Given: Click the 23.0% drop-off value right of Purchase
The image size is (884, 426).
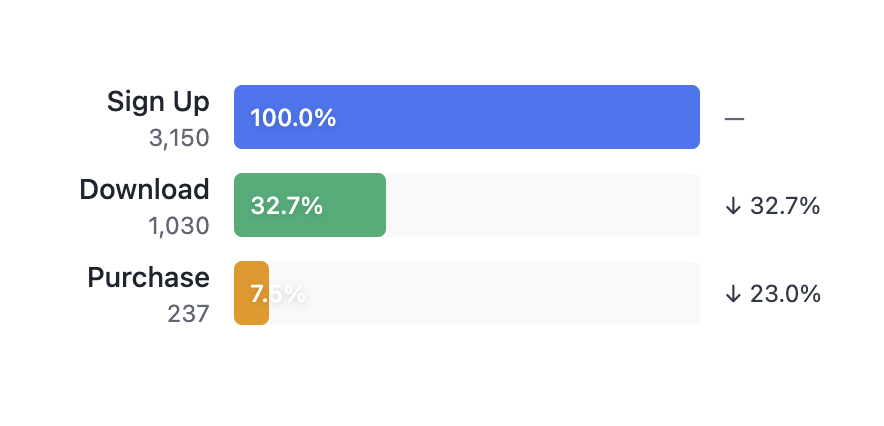Looking at the screenshot, I should 785,294.
